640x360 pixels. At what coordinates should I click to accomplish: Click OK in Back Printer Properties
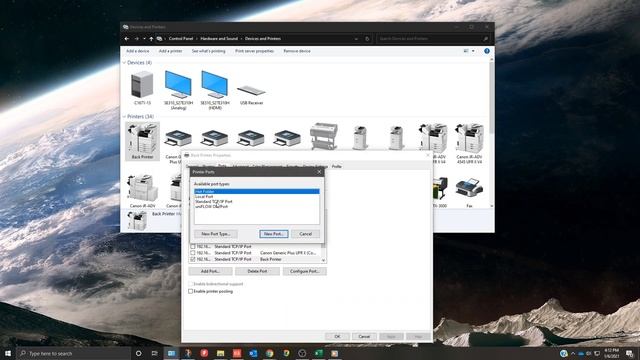click(337, 336)
